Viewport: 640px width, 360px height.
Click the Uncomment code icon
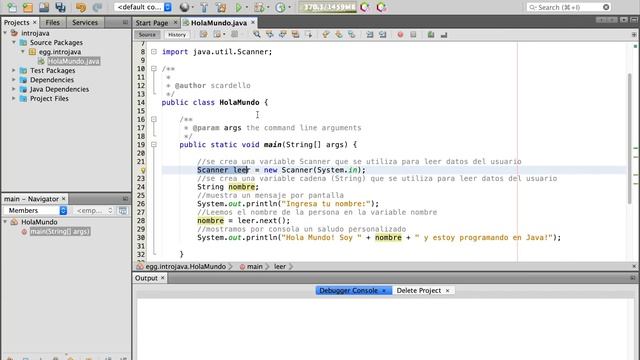444,35
